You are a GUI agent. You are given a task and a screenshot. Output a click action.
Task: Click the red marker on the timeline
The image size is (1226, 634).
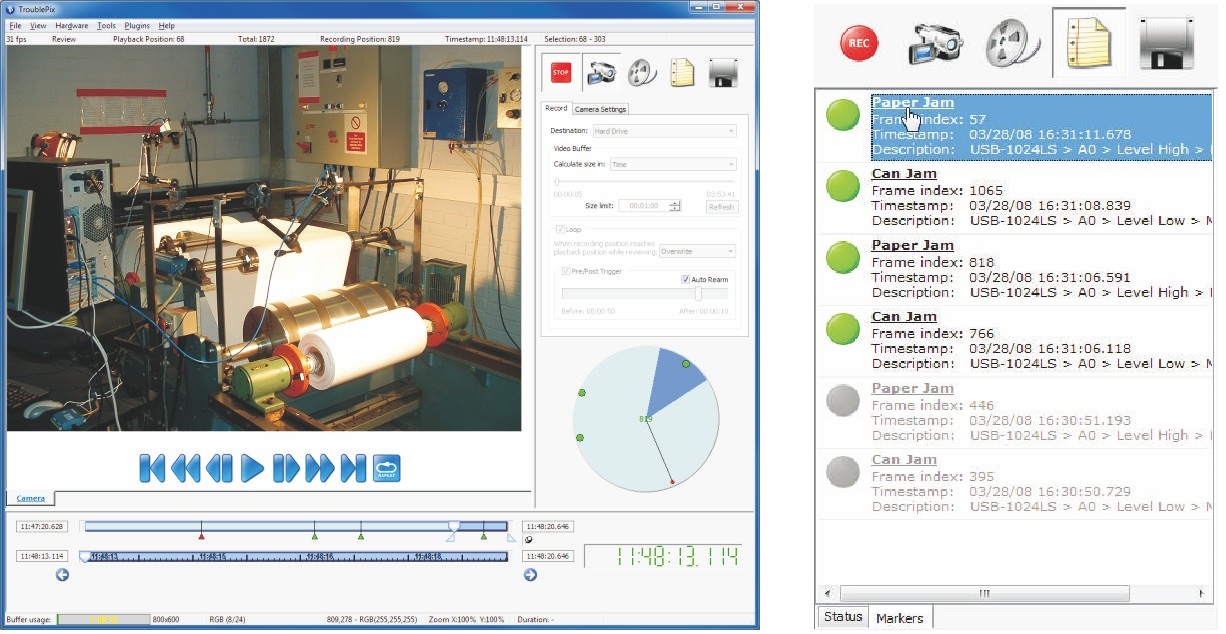click(x=201, y=524)
